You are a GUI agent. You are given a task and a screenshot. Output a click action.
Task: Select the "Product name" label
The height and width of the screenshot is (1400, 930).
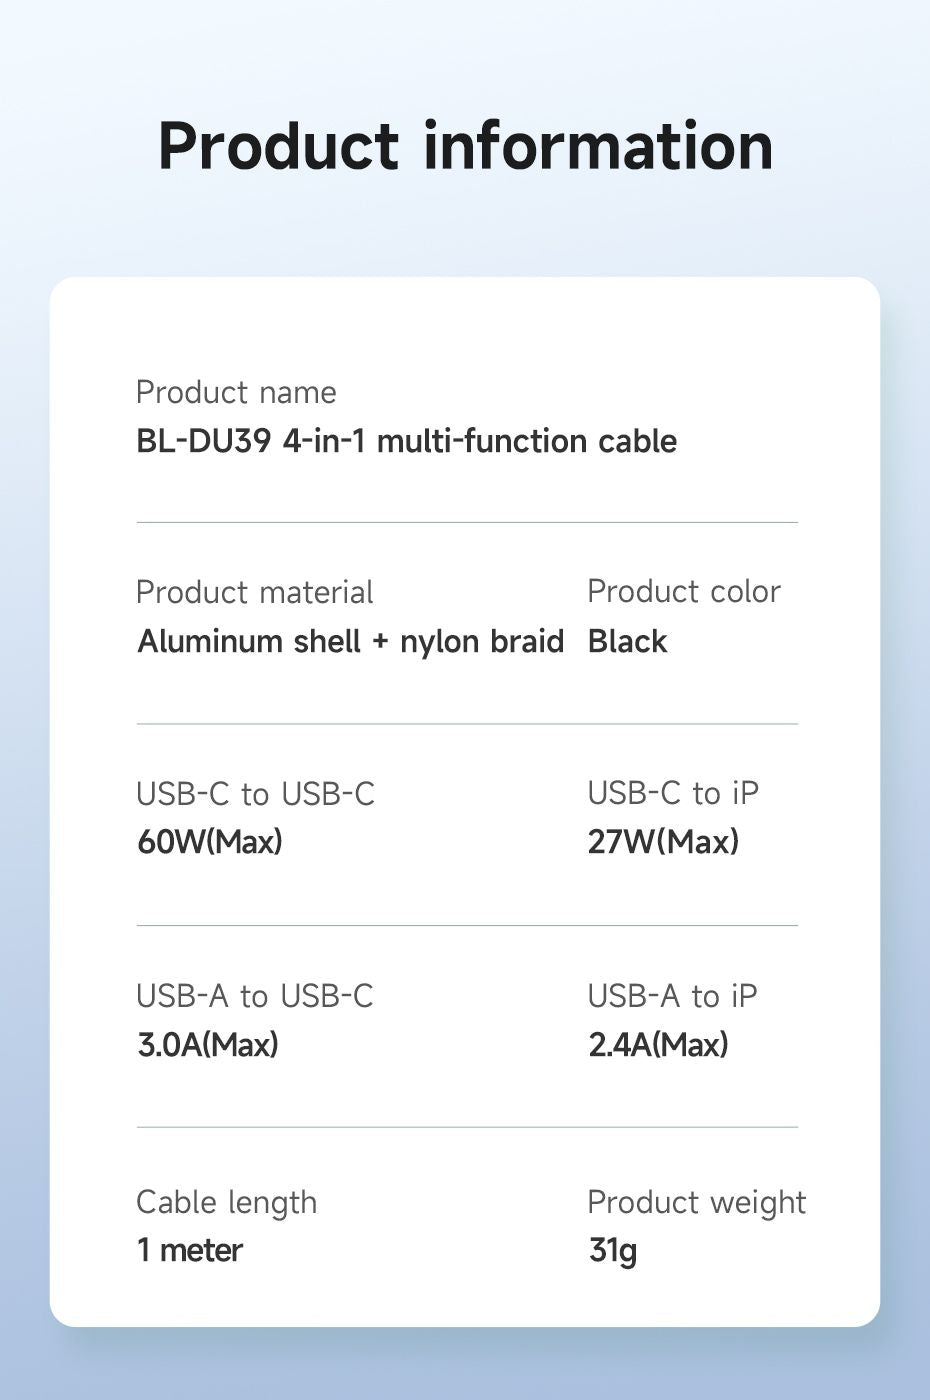pyautogui.click(x=236, y=392)
